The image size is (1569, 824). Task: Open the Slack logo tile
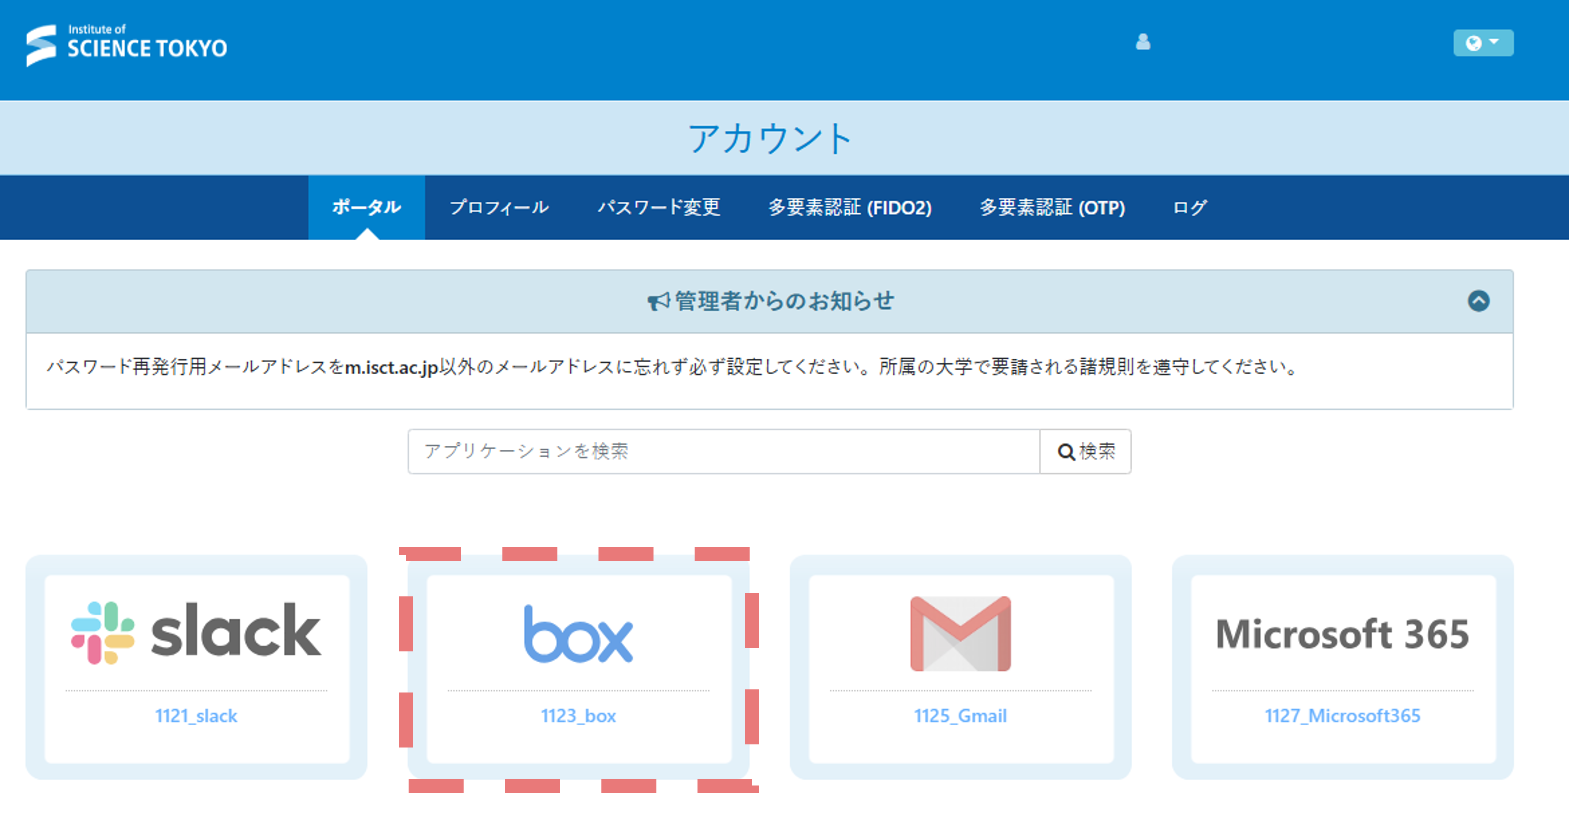[x=196, y=632]
